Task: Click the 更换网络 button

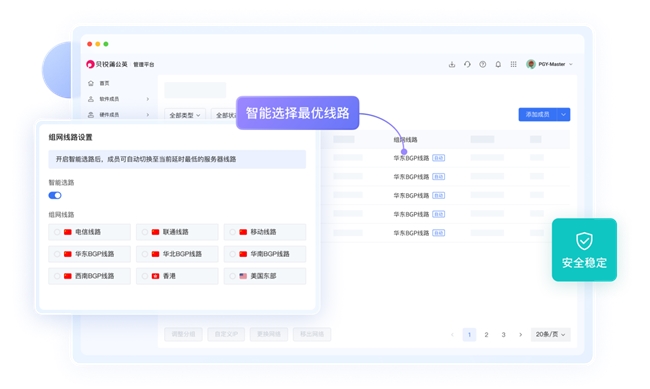Action: tap(269, 334)
